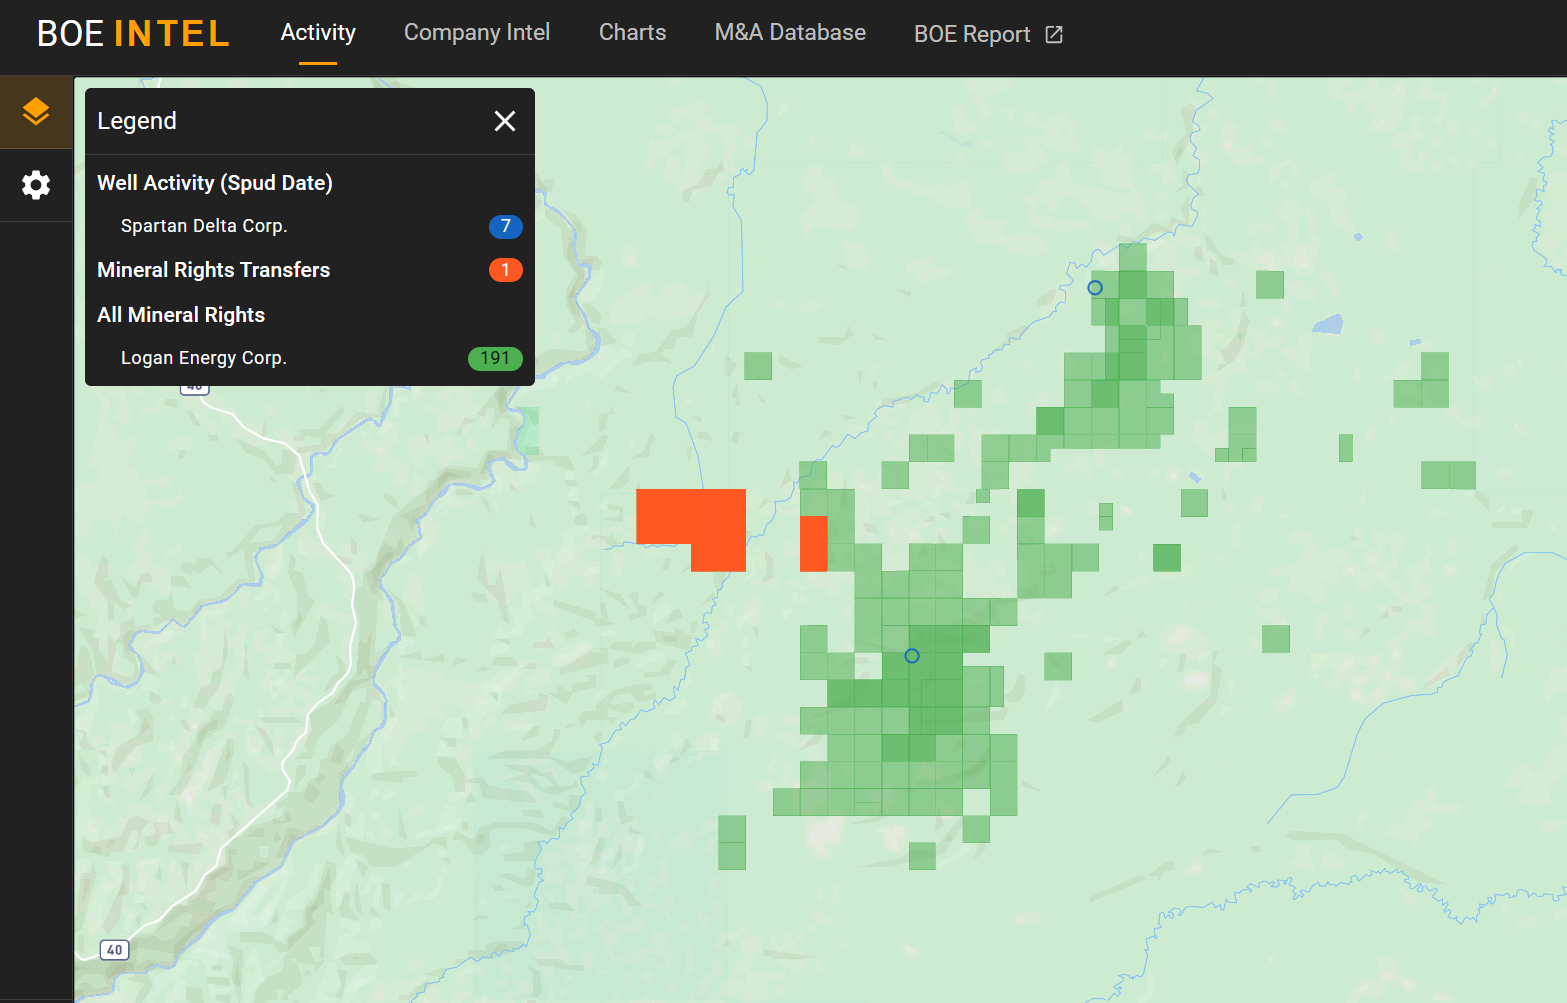Click the Highway 40 shield near bottom left
1567x1003 pixels.
pyautogui.click(x=115, y=950)
